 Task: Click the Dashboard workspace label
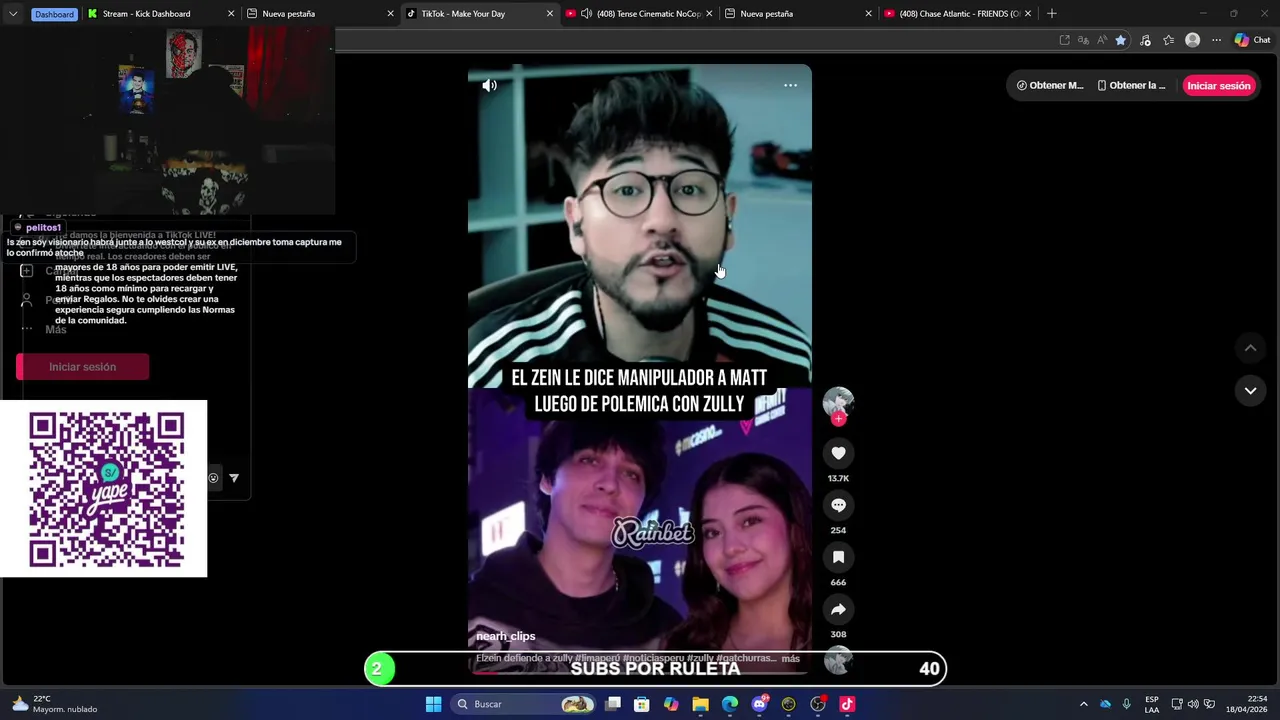click(54, 14)
